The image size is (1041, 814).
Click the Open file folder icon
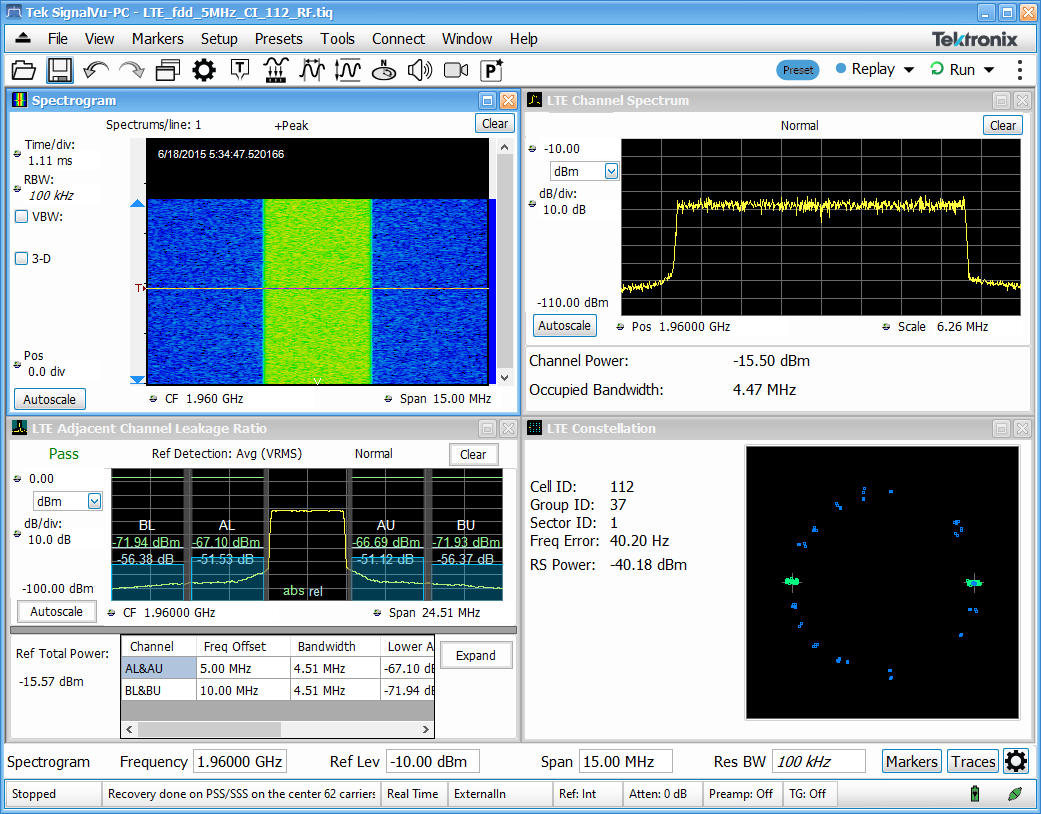[x=23, y=70]
